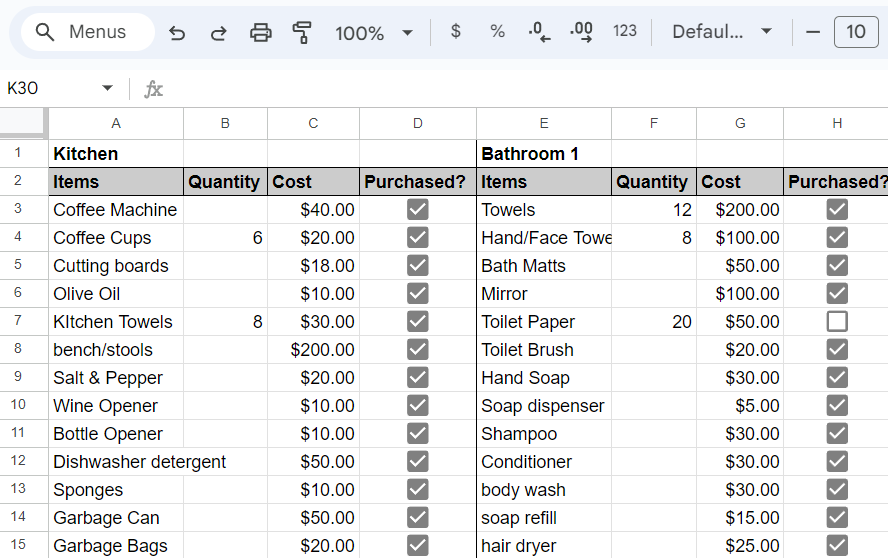This screenshot has height=558, width=888.
Task: Open the Menus search box
Action: pos(88,32)
